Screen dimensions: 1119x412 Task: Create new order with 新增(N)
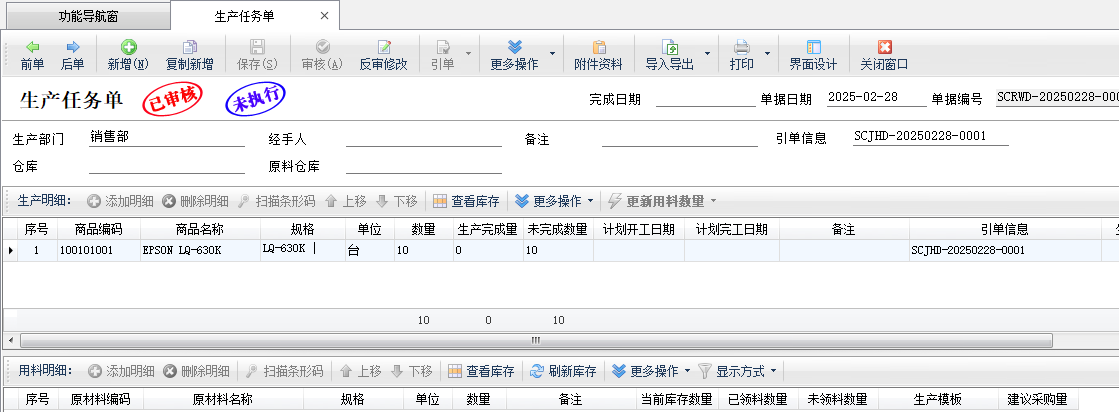[128, 54]
